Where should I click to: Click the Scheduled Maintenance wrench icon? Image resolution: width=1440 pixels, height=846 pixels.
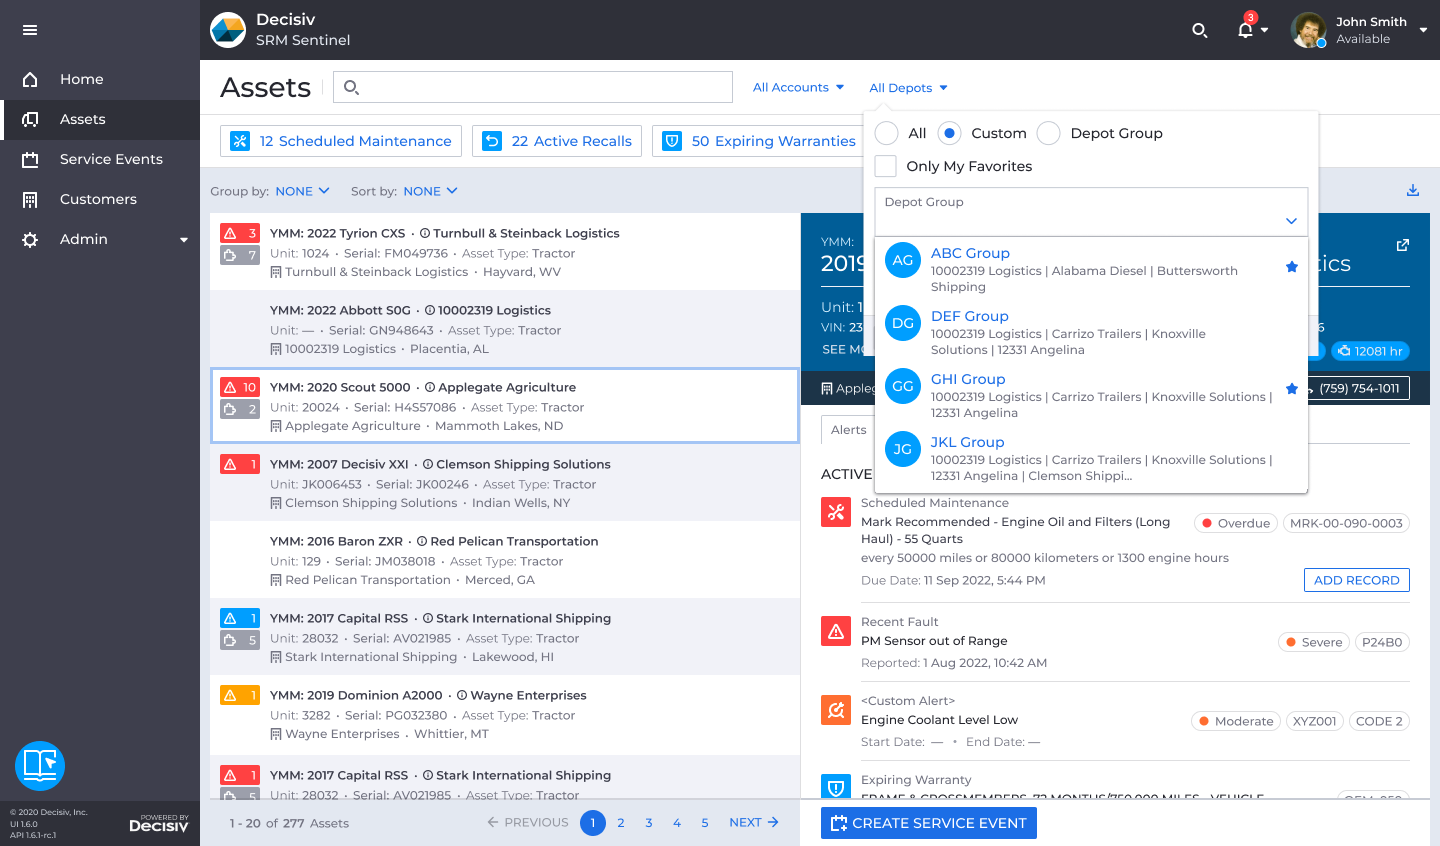click(836, 512)
